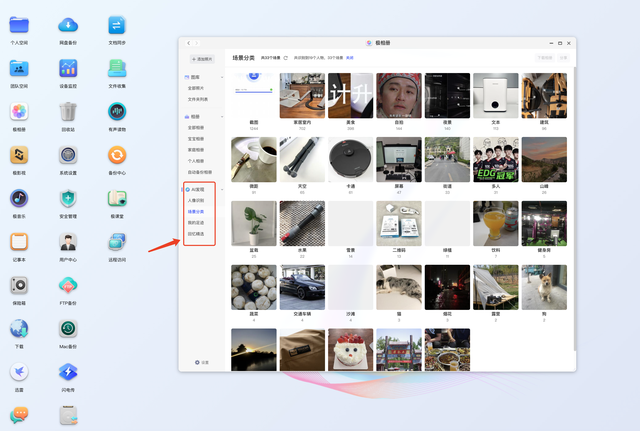The width and height of the screenshot is (640, 431).
Task: Launch the 极相册 desktop icon
Action: (19, 112)
